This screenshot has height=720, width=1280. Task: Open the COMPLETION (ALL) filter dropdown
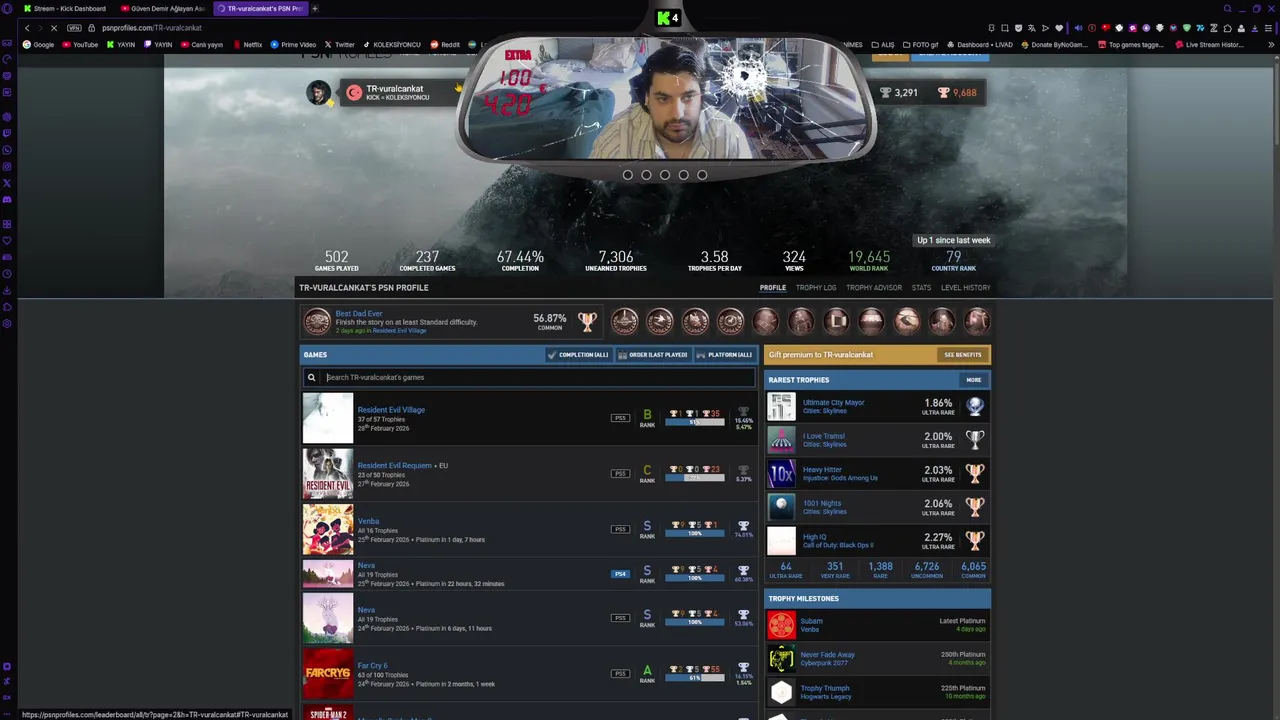click(578, 355)
